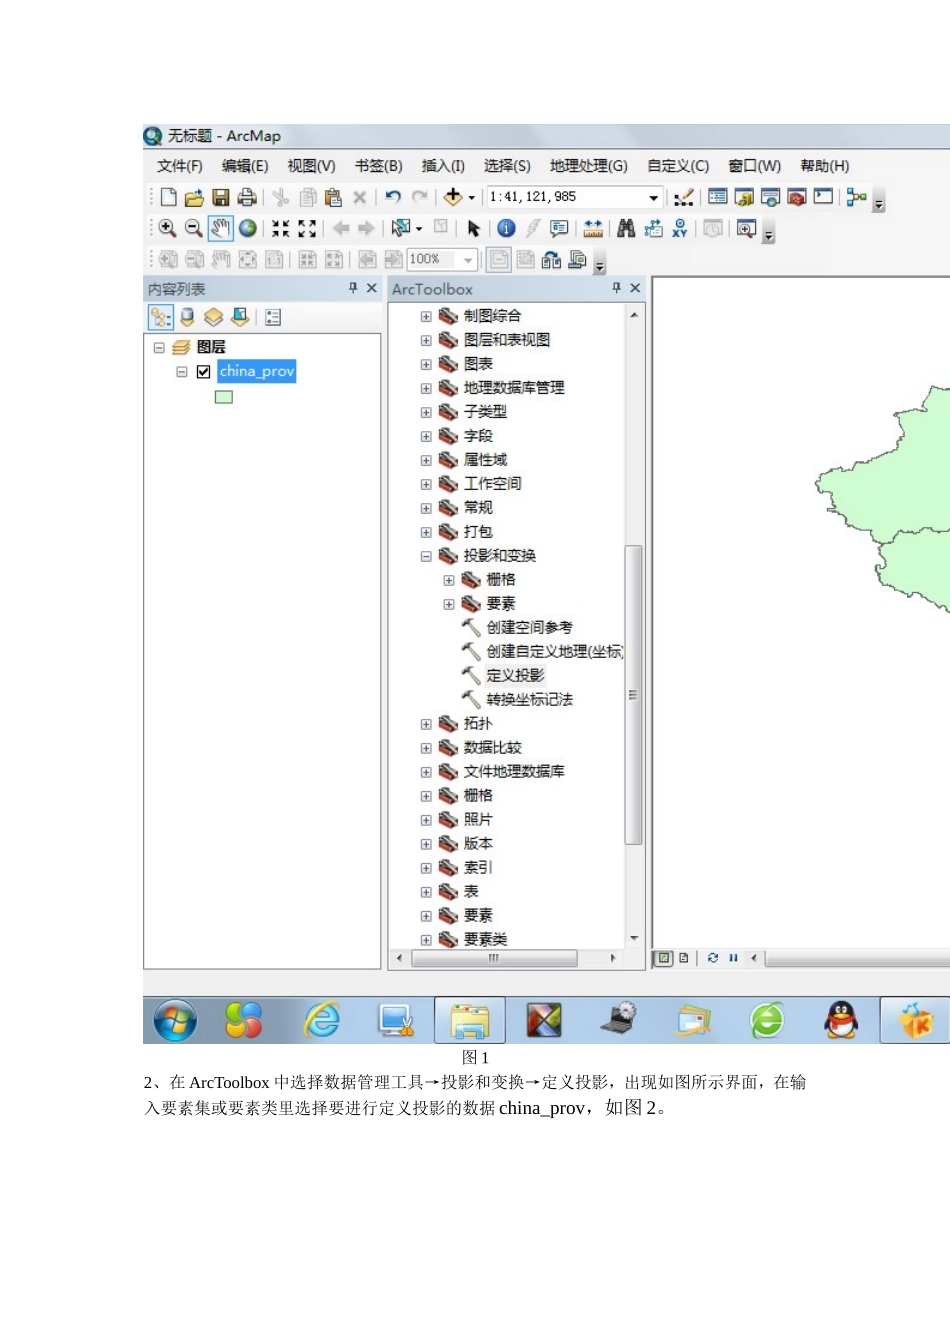Open the Python window icon
Viewport: 950px width, 1344px height.
[x=823, y=197]
